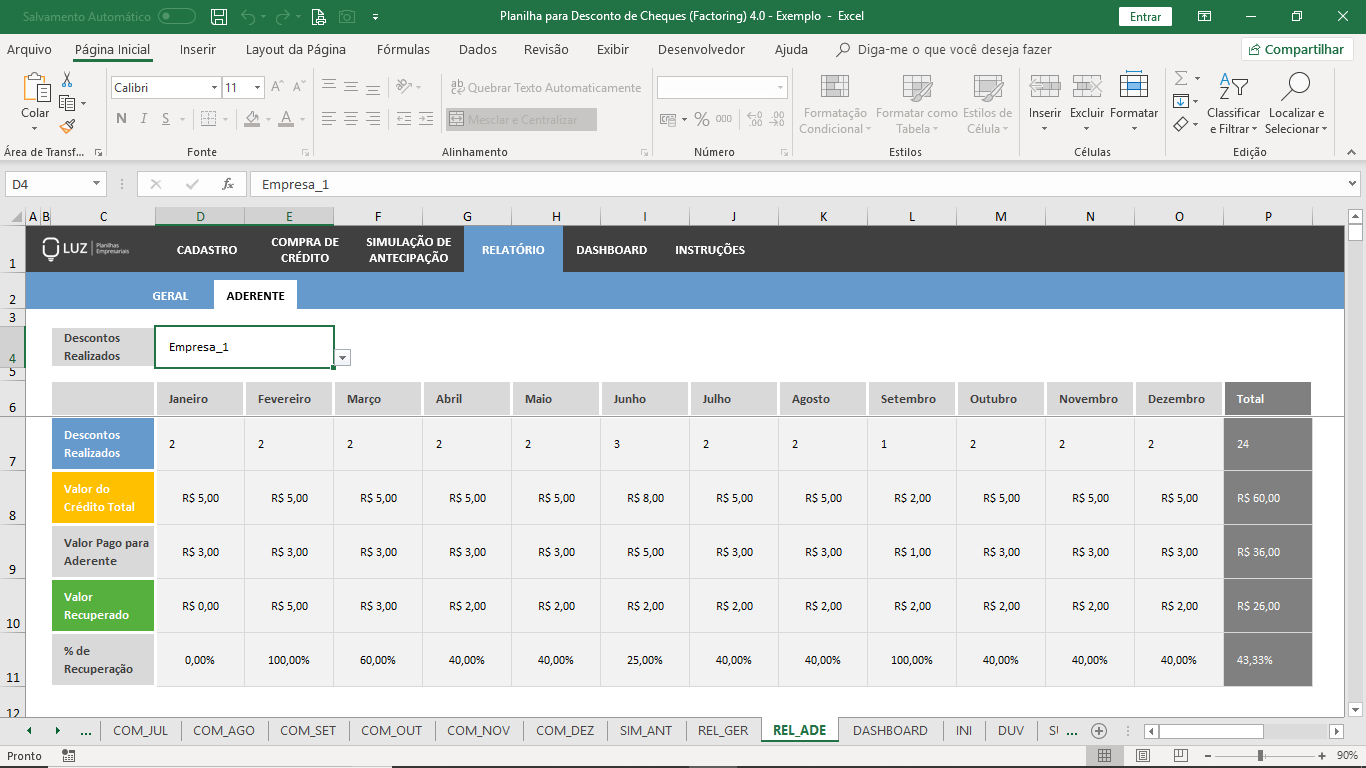Click the INSTRUÇÕES navigation button
The image size is (1366, 768).
pyautogui.click(x=710, y=250)
